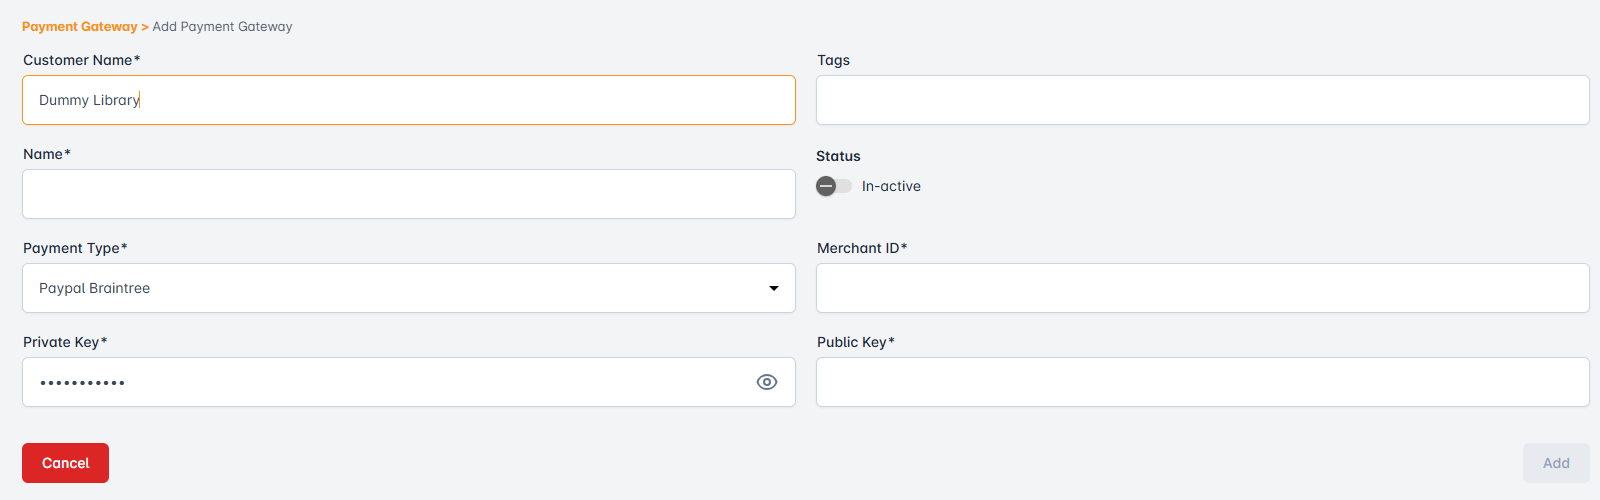
Task: Select the empty Name text field
Action: pos(408,194)
